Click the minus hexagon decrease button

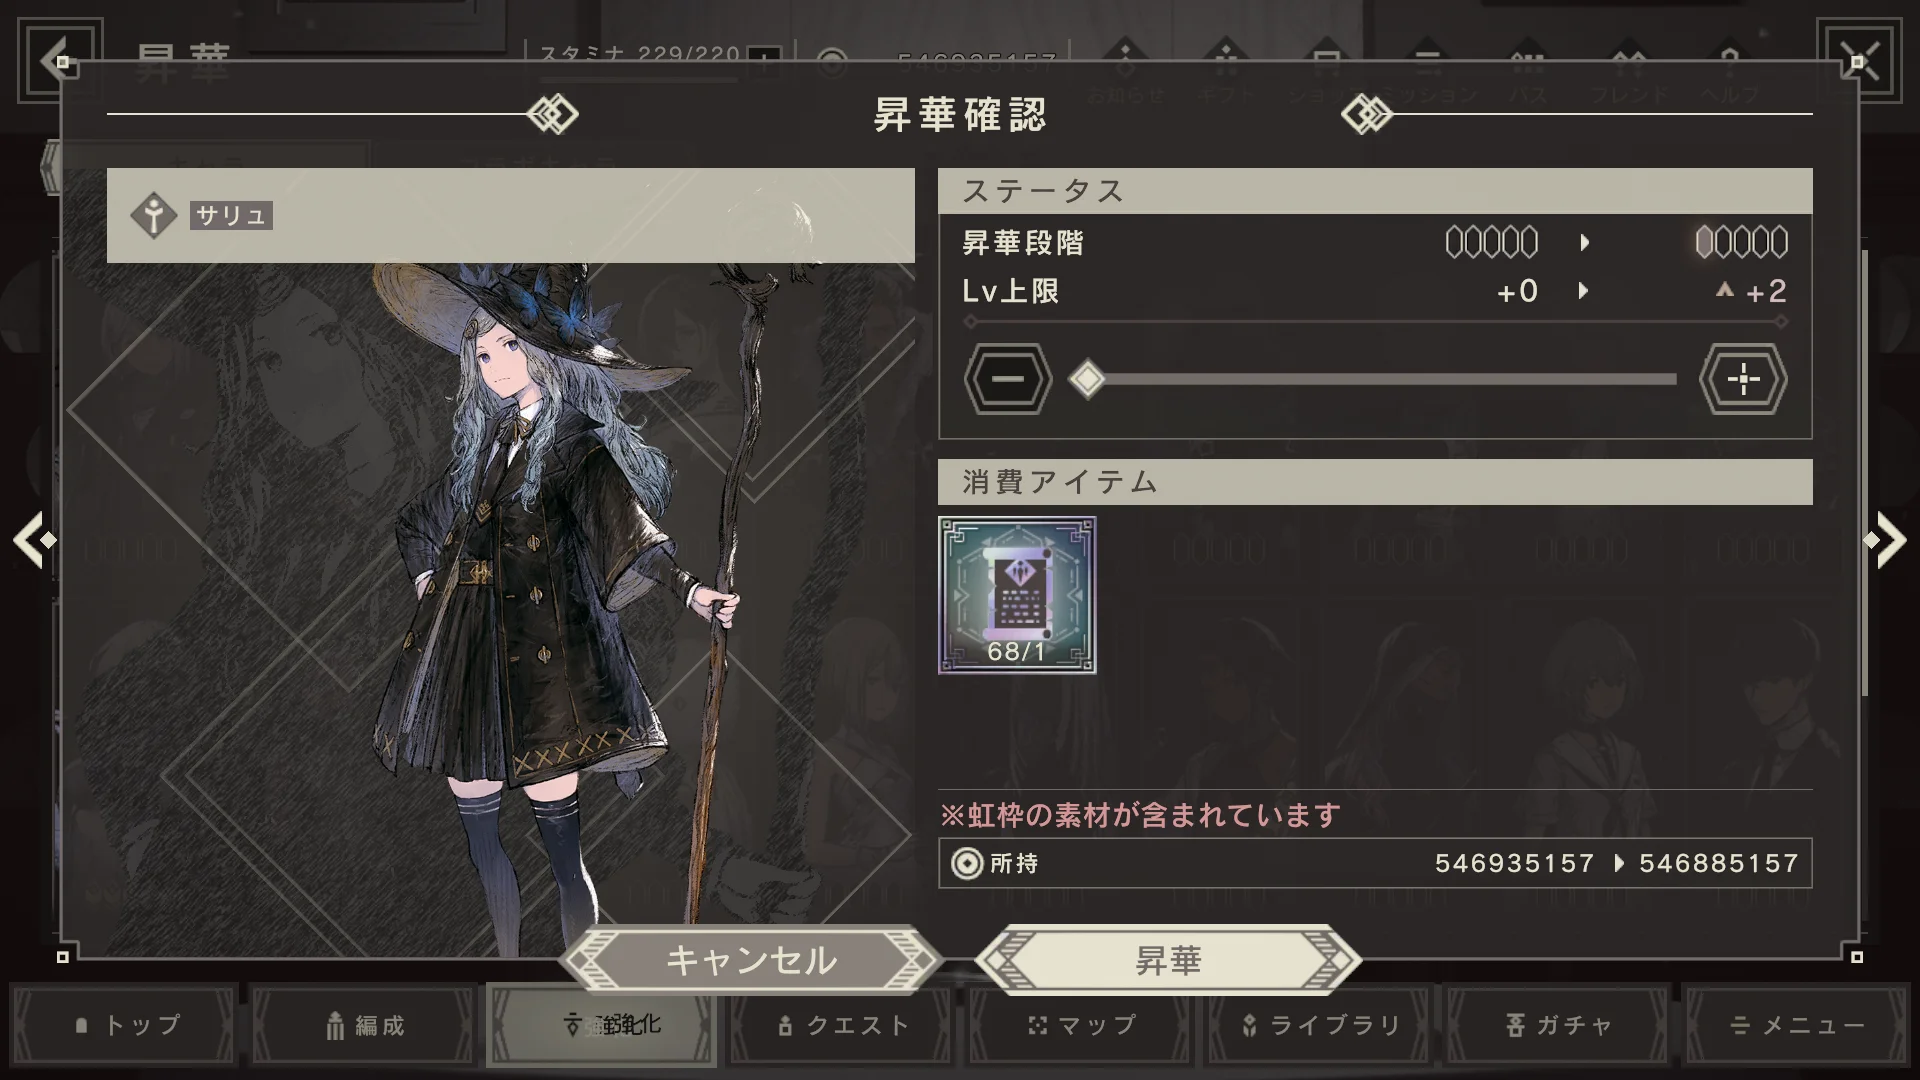click(1008, 379)
